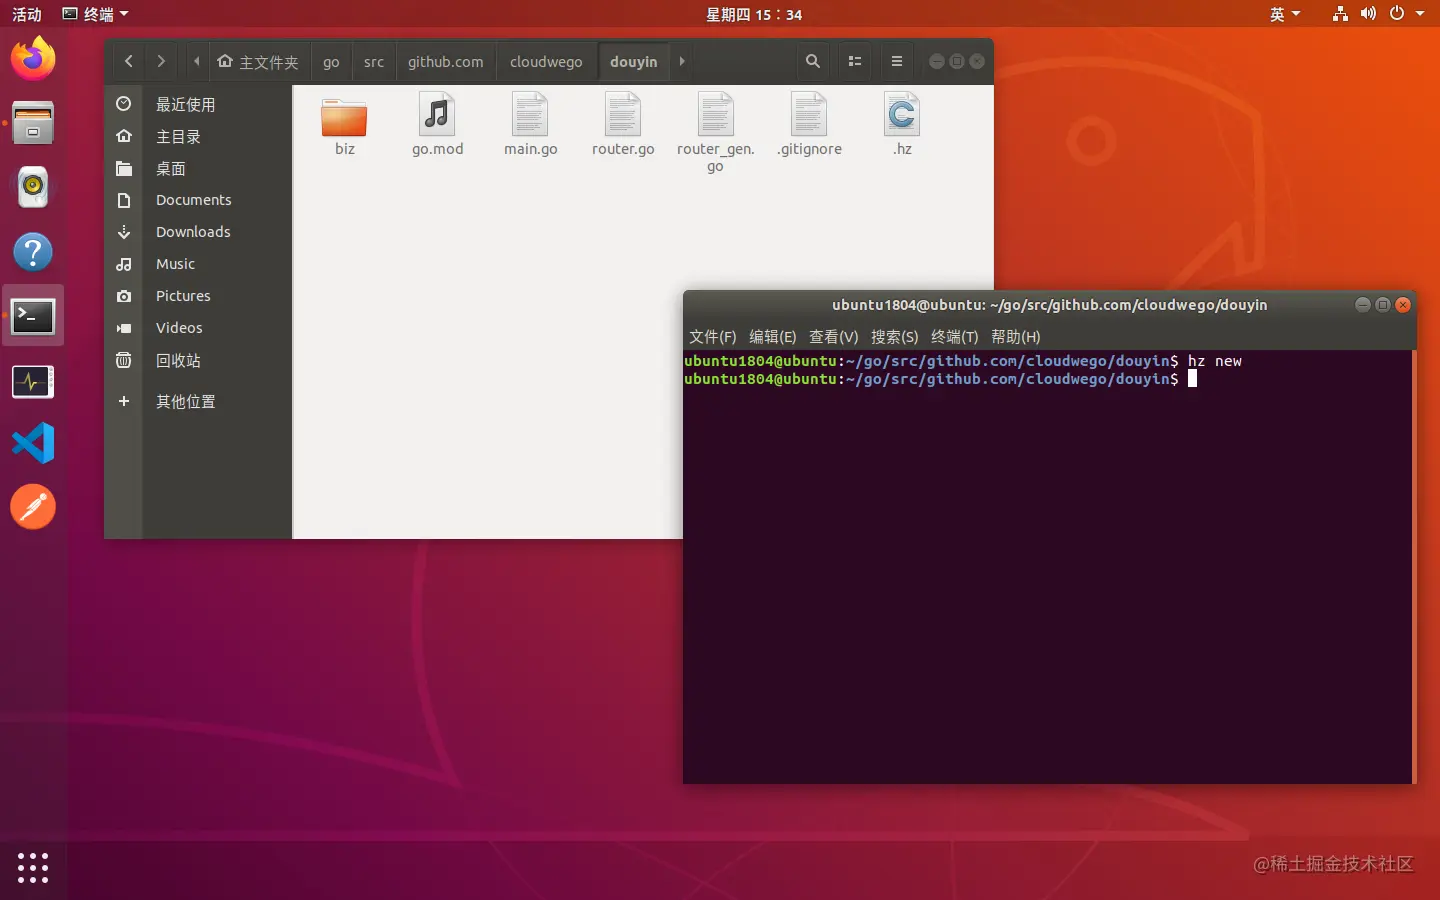This screenshot has width=1440, height=900.
Task: Open Rhythmbox from the dock
Action: (x=33, y=187)
